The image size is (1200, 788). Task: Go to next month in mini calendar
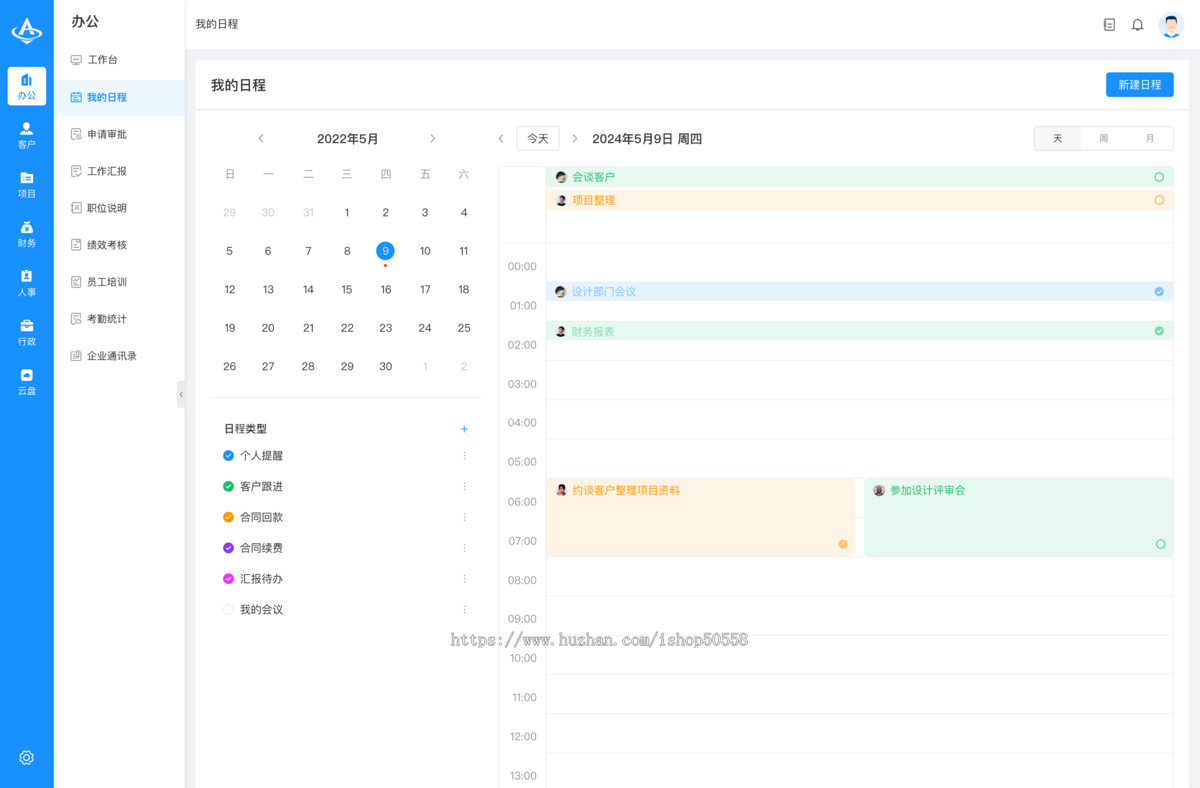tap(432, 139)
